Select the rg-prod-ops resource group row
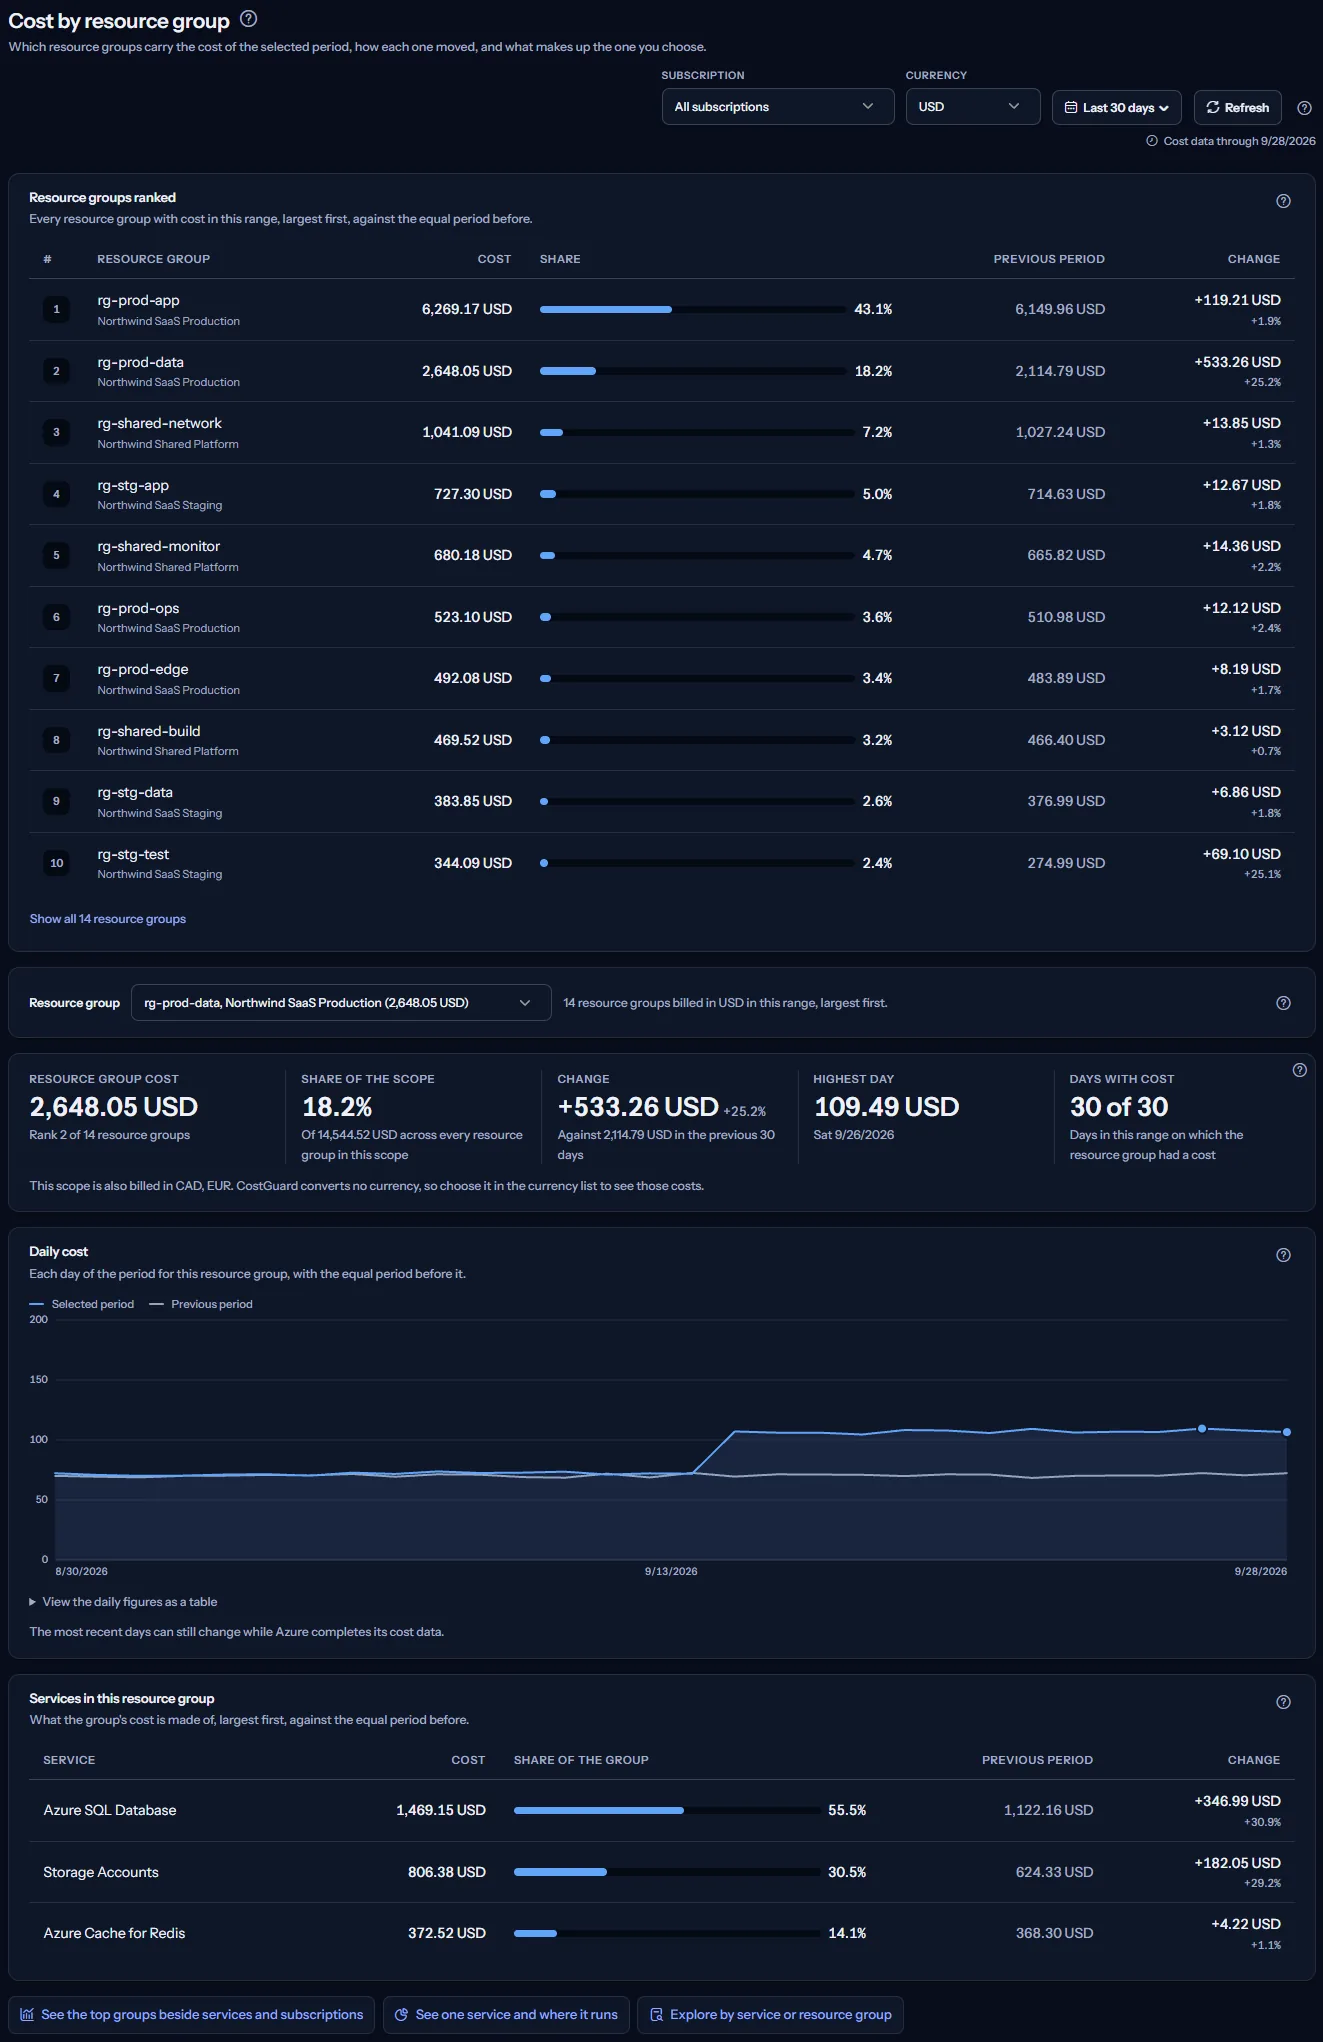1323x2042 pixels. click(662, 617)
